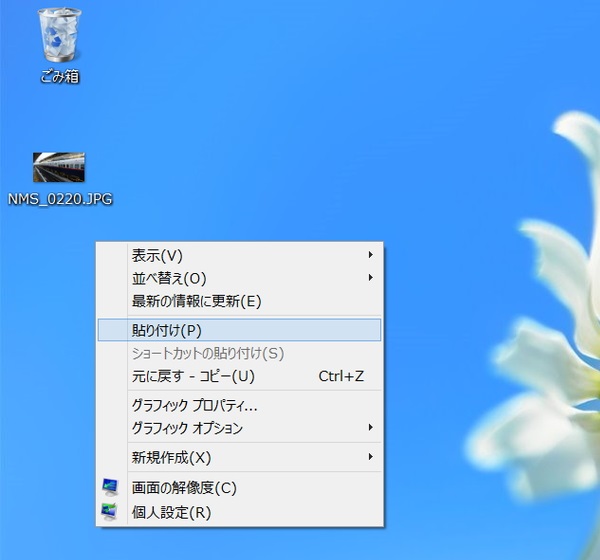Choose 最新の情報に更新(E)
Screen dimensions: 600x560
coord(240,301)
